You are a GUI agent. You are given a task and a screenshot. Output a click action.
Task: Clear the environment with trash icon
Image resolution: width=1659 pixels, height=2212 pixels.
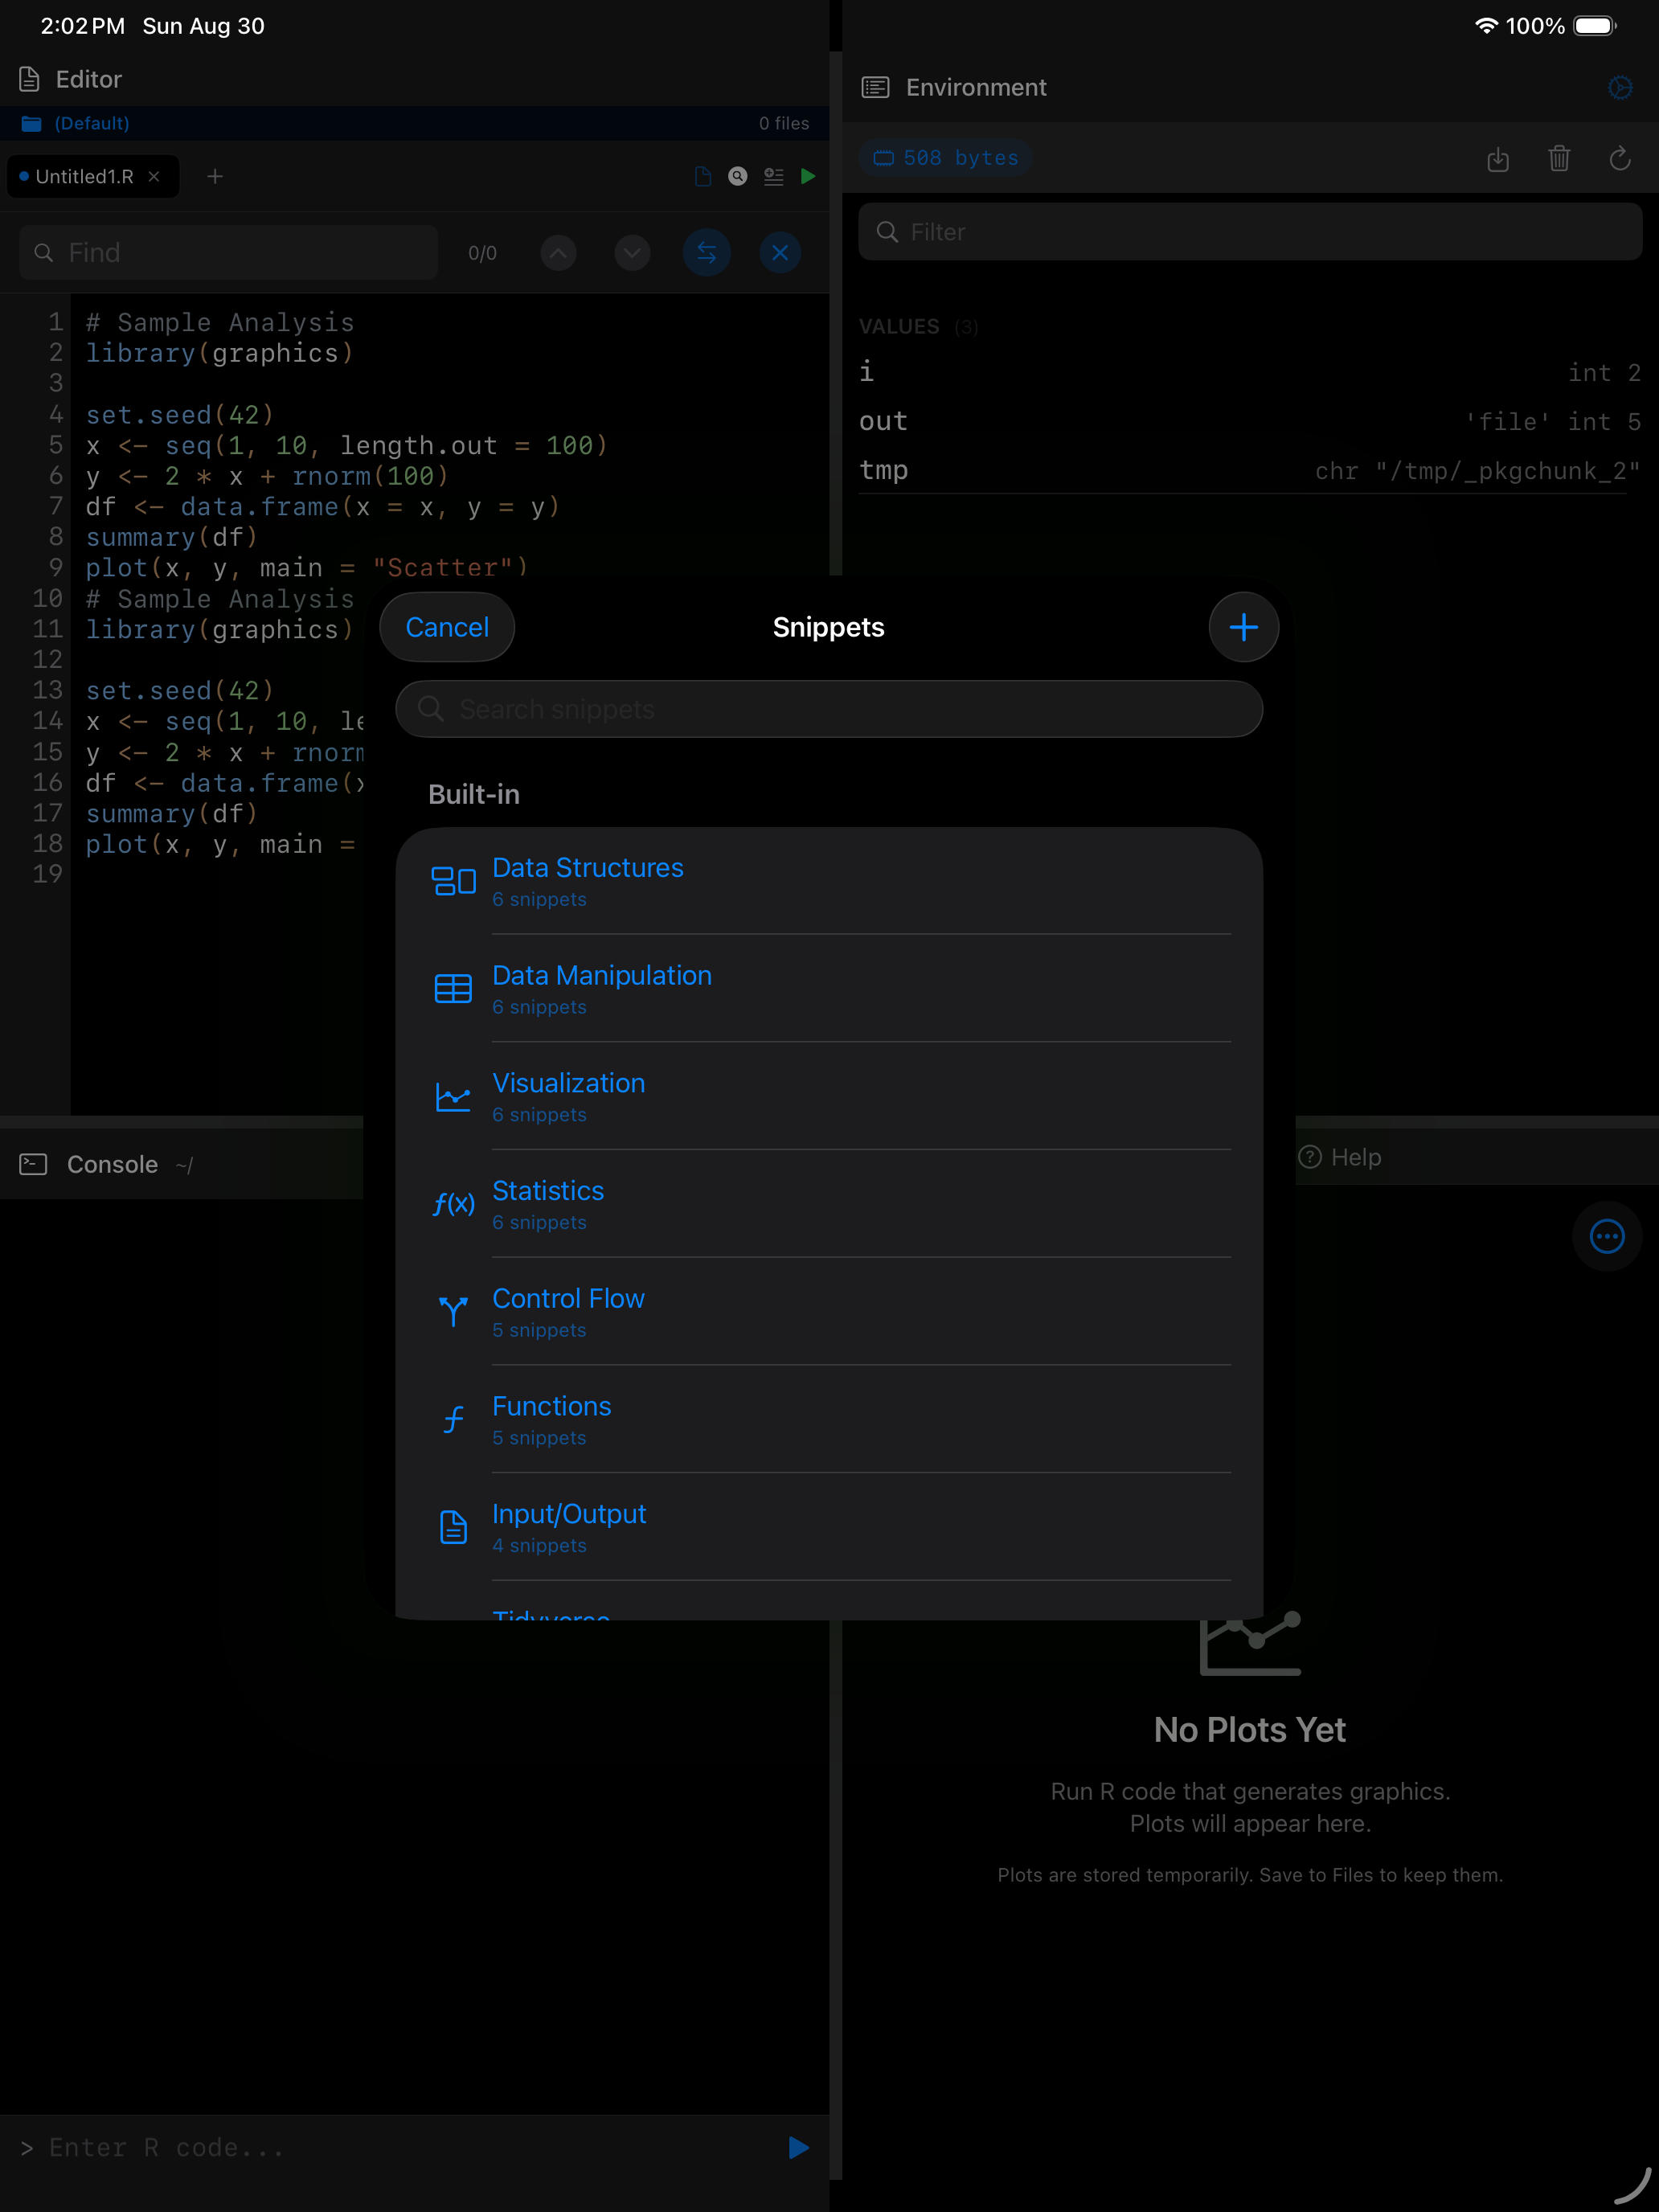tap(1559, 158)
